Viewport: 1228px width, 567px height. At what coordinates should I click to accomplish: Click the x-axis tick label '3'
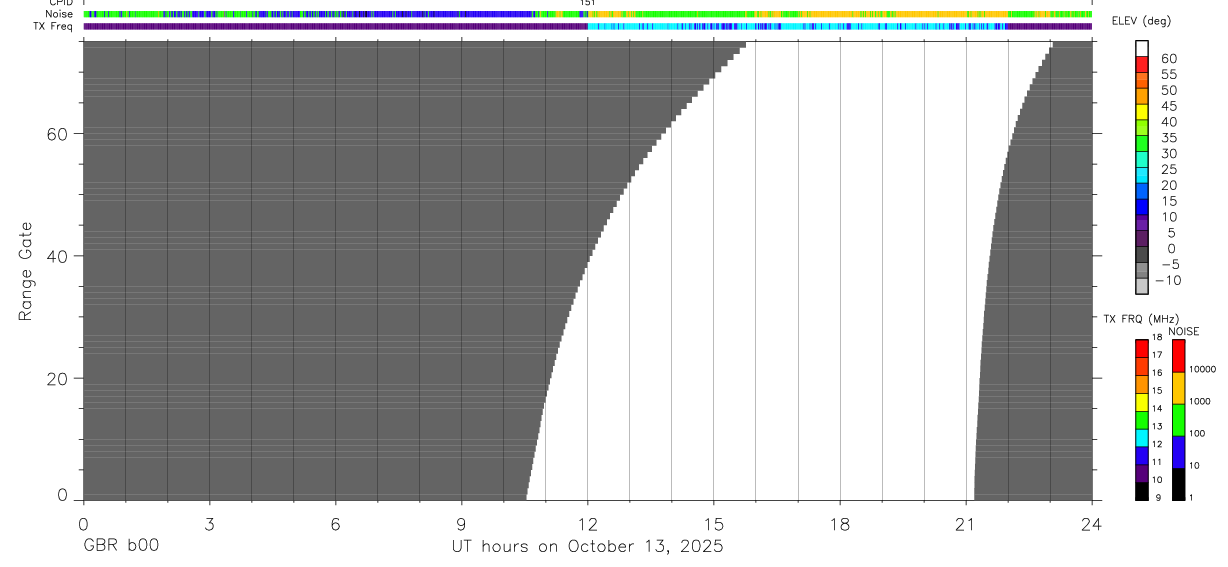click(x=209, y=523)
